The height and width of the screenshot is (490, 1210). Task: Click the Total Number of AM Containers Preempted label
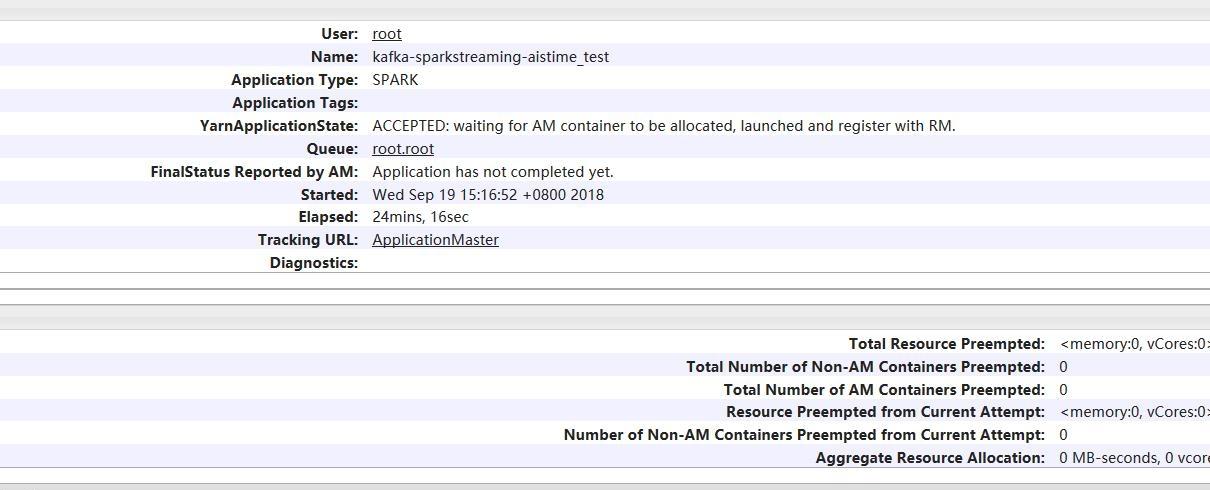(x=884, y=390)
